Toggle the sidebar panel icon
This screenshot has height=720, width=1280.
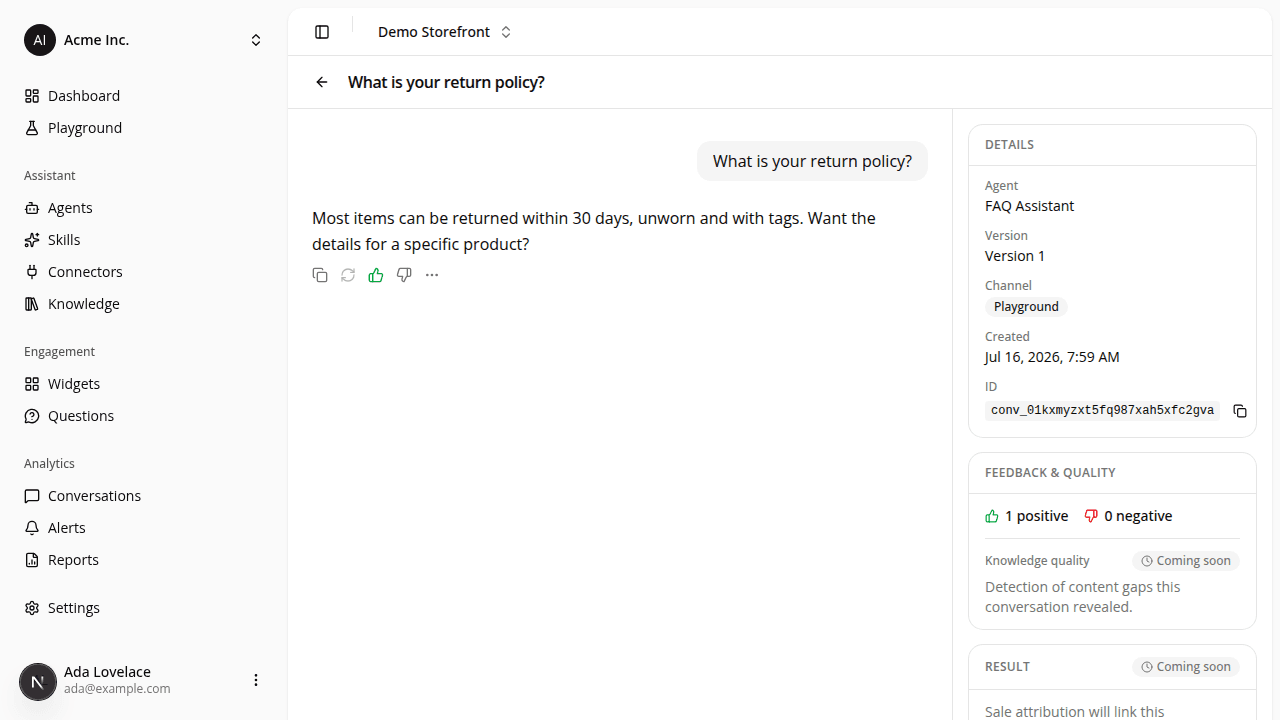point(322,32)
